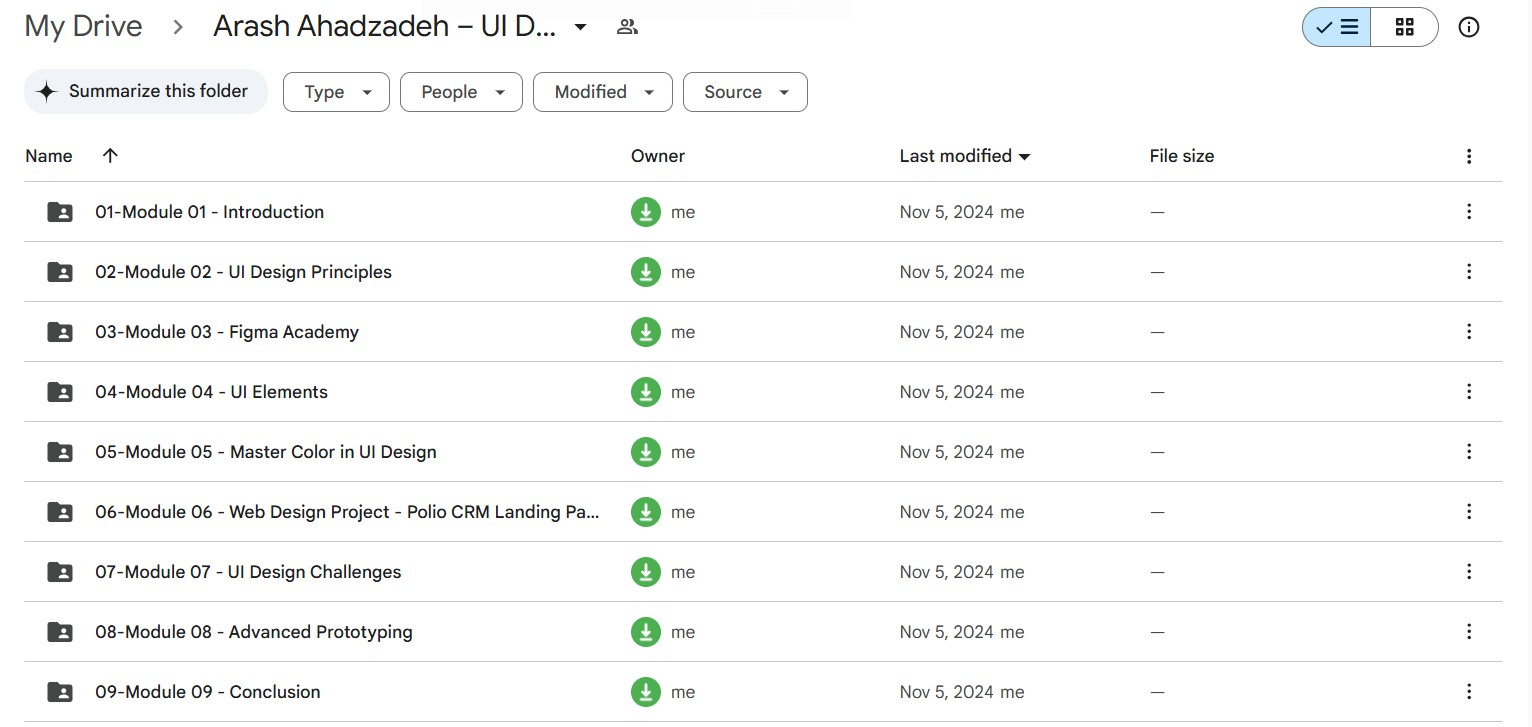
Task: Click Summarize this folder button
Action: click(x=146, y=91)
